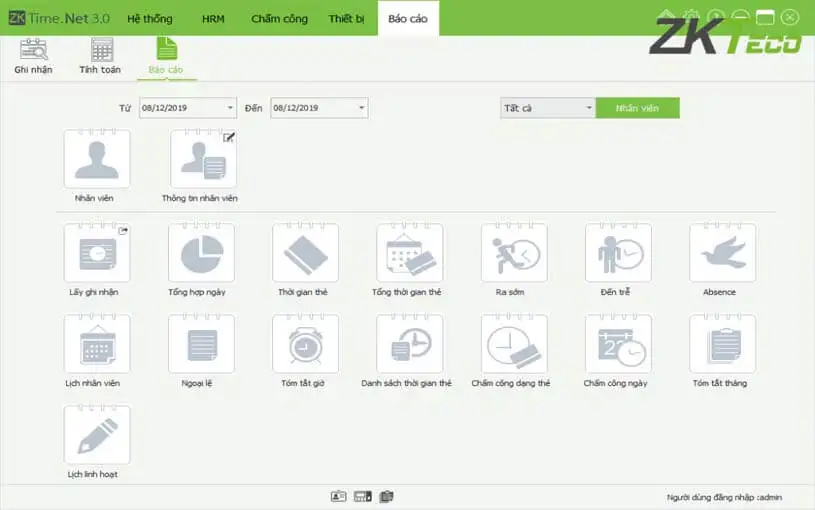Switch to the Báo cáo tab
Viewport: 815px width, 510px height.
coord(408,19)
